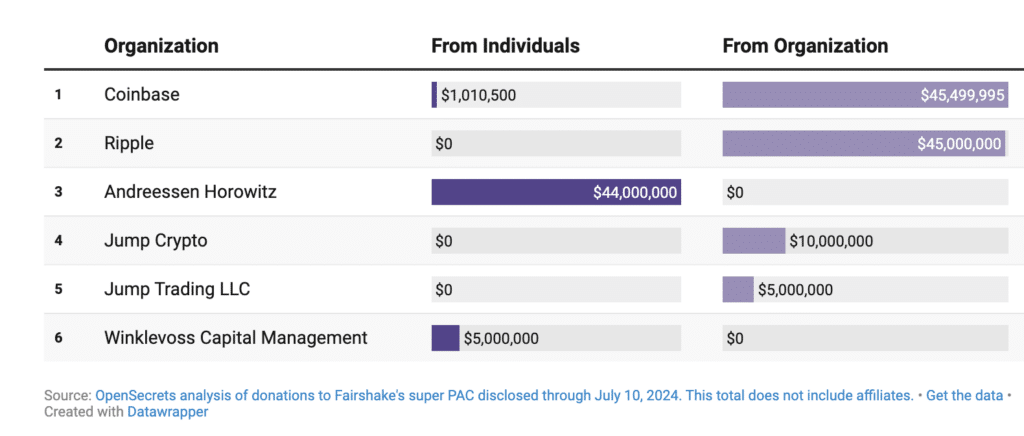The width and height of the screenshot is (1024, 436).
Task: Click Ripple's $0 individuals cell
Action: (x=444, y=144)
